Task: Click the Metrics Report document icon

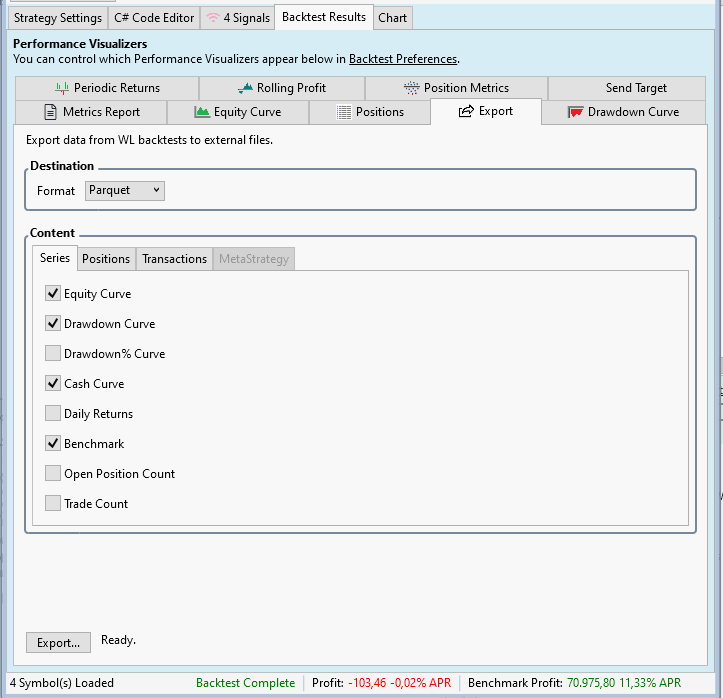Action: point(51,112)
